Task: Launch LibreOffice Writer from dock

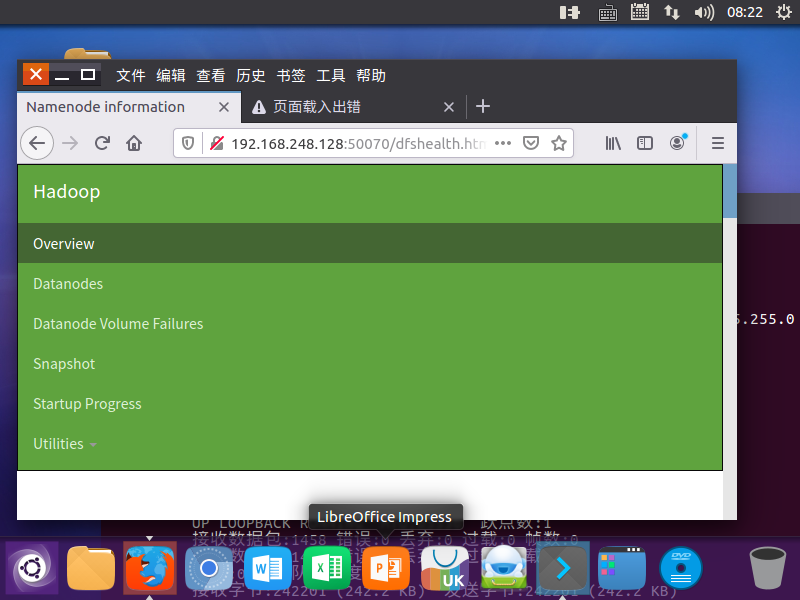Action: [268, 568]
